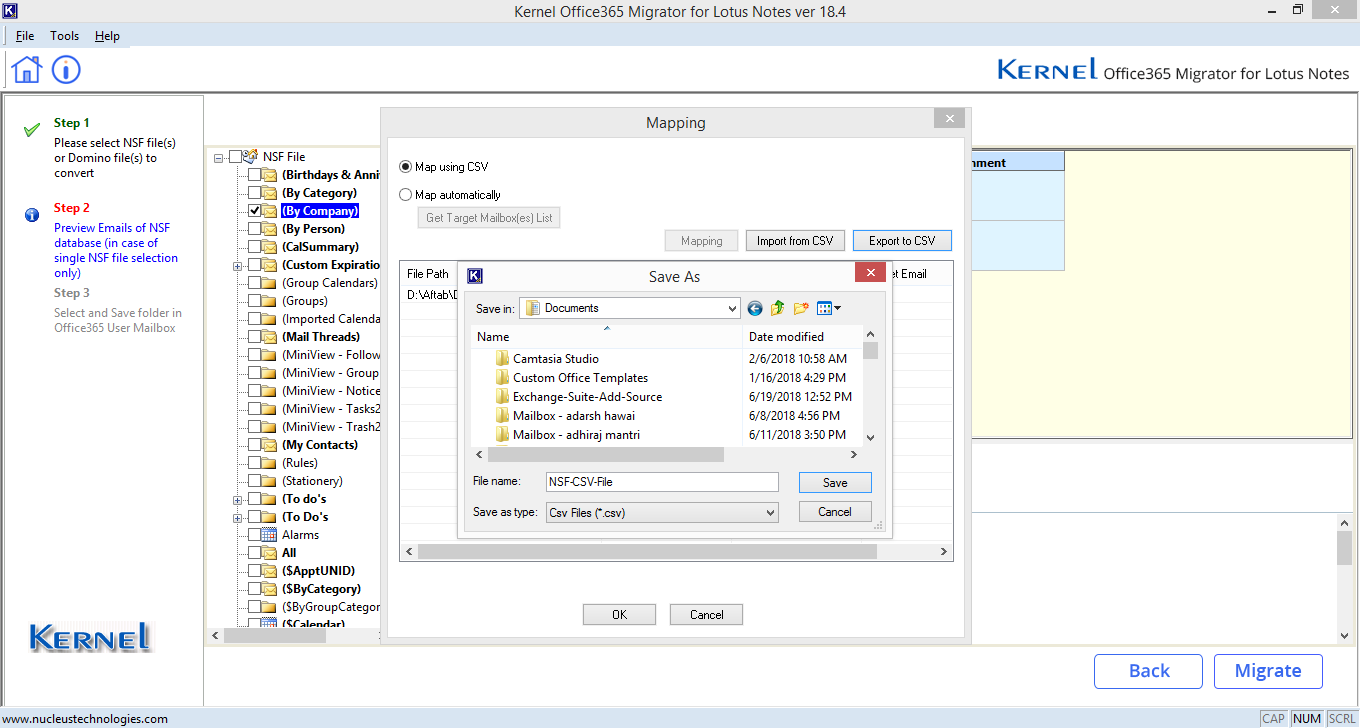Check the Alarms checkbox
Screen dimensions: 1360x728
(x=254, y=535)
